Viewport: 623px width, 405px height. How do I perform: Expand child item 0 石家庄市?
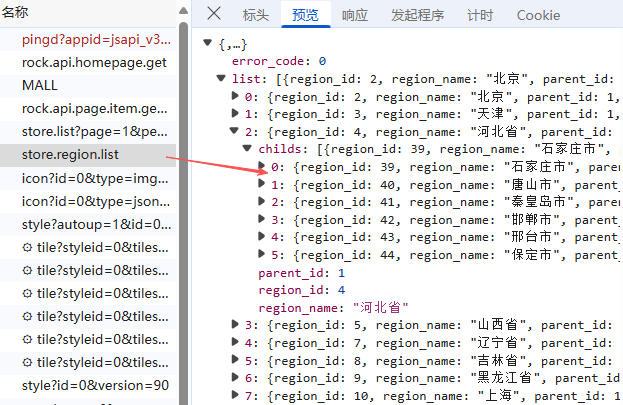261,165
